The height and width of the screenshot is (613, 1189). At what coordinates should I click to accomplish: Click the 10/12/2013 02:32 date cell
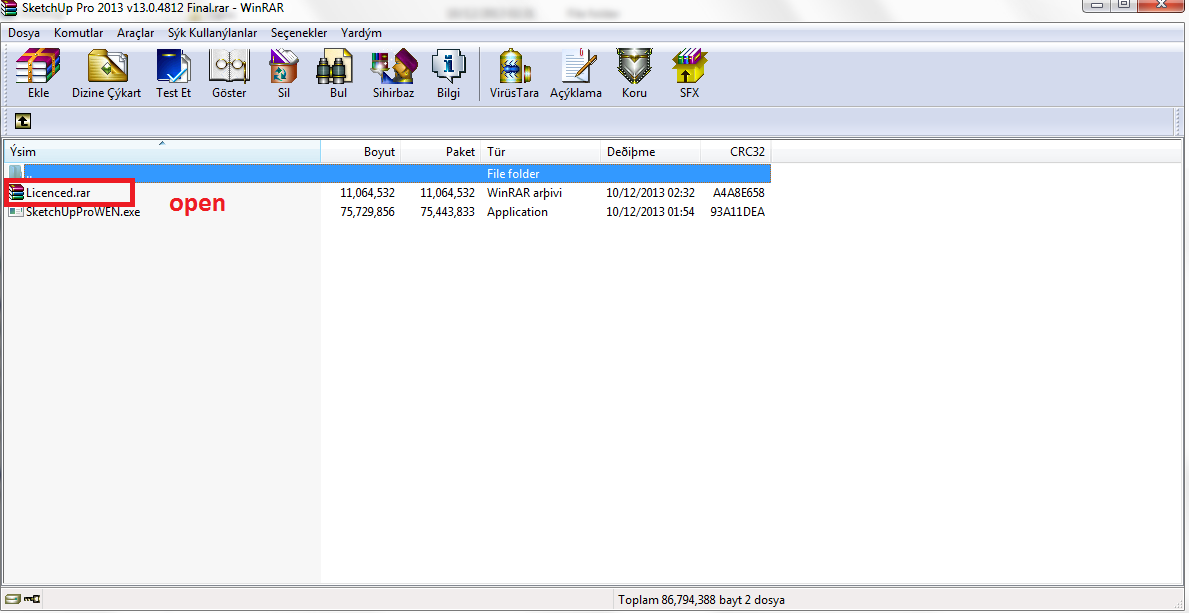[x=651, y=193]
